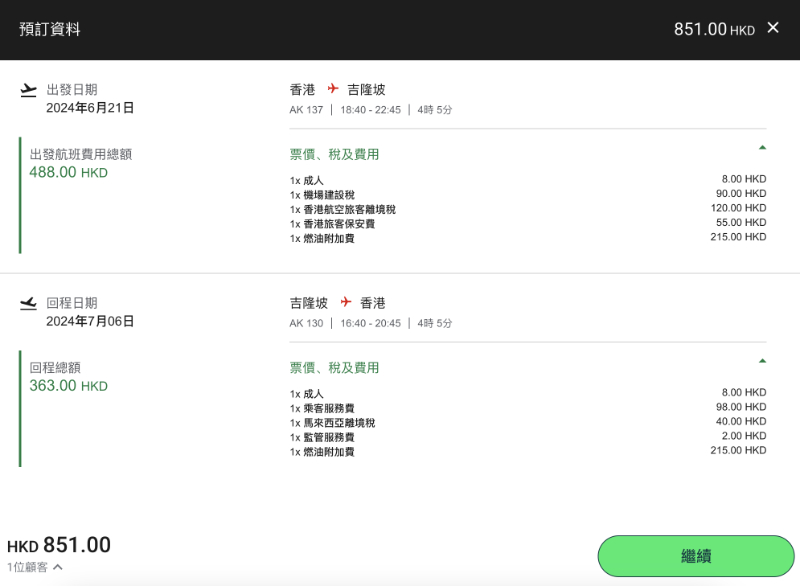This screenshot has width=800, height=586.
Task: Select the departure total 488.00 HKD
Action: pos(68,172)
